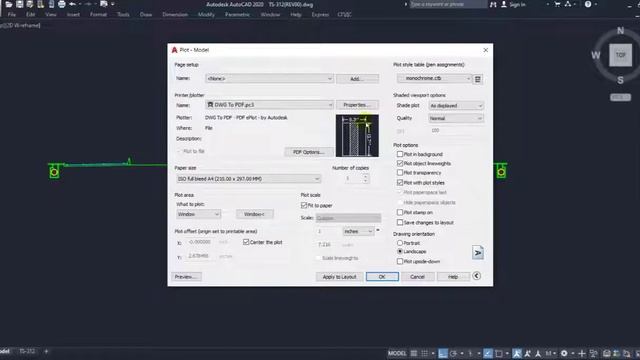Click the Sign In user icon
640x360 pixels.
pyautogui.click(x=504, y=4)
